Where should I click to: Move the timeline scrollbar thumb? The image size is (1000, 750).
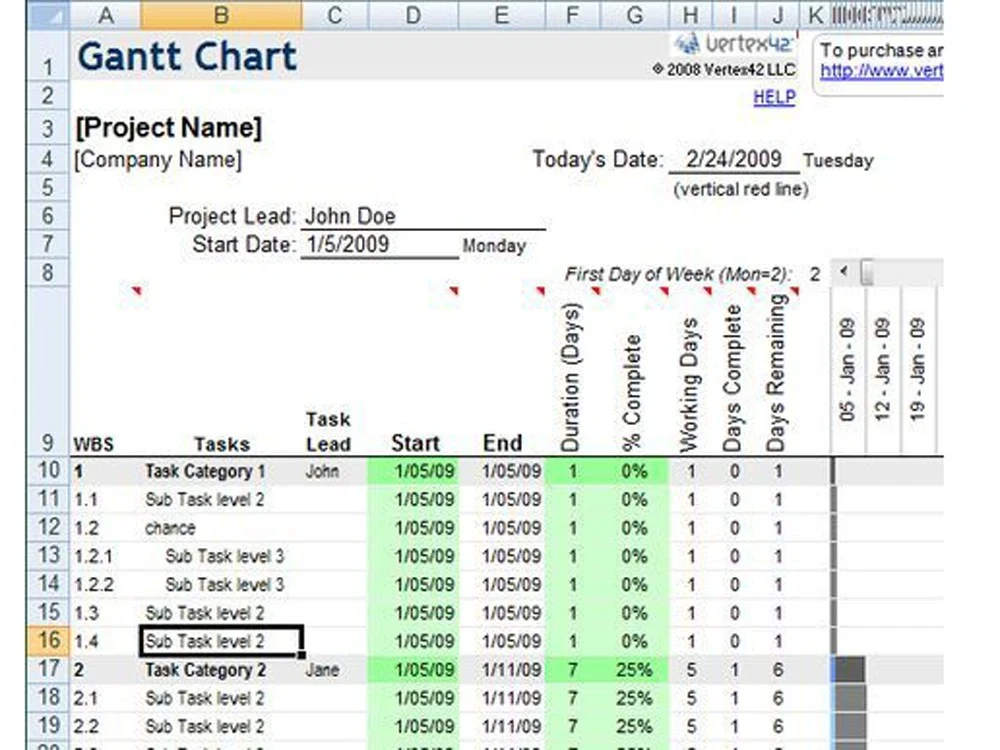[867, 272]
